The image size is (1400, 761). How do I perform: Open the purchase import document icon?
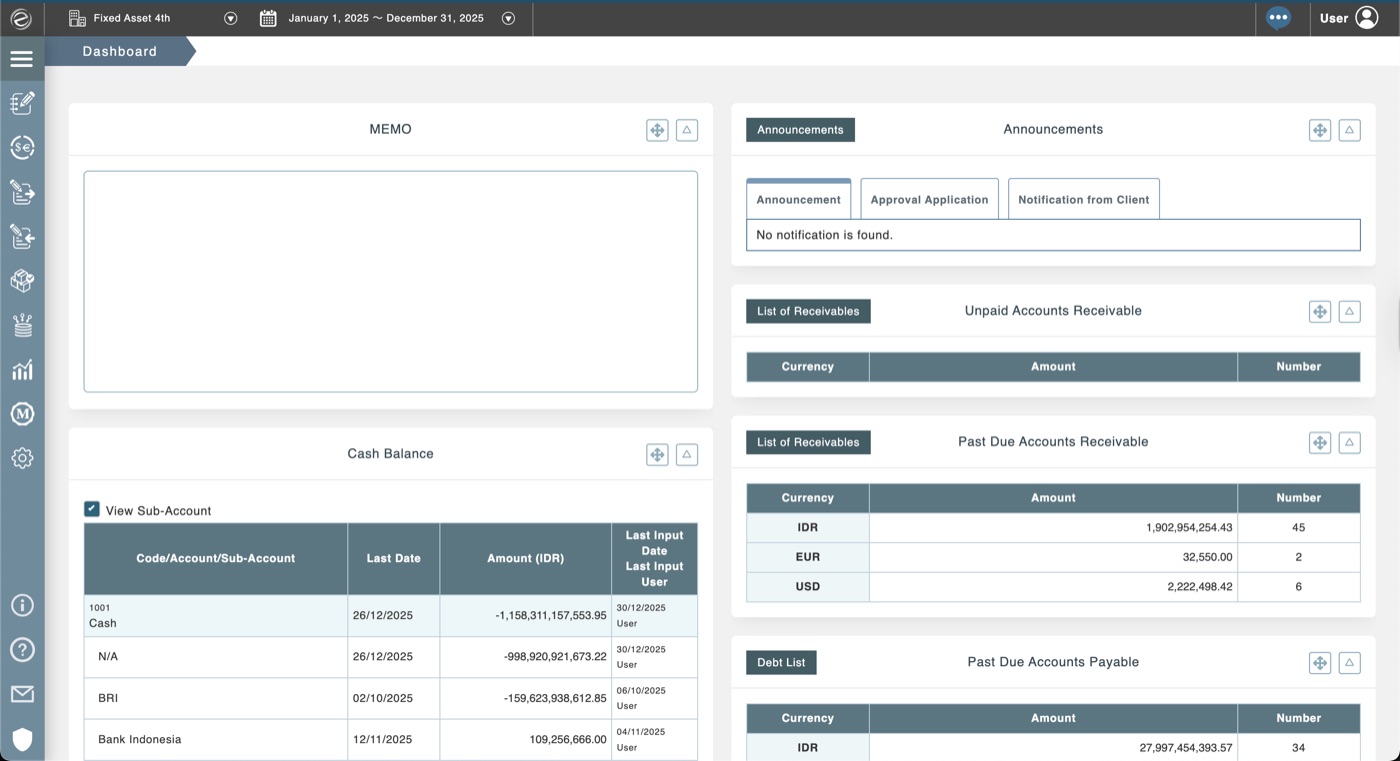coord(22,237)
